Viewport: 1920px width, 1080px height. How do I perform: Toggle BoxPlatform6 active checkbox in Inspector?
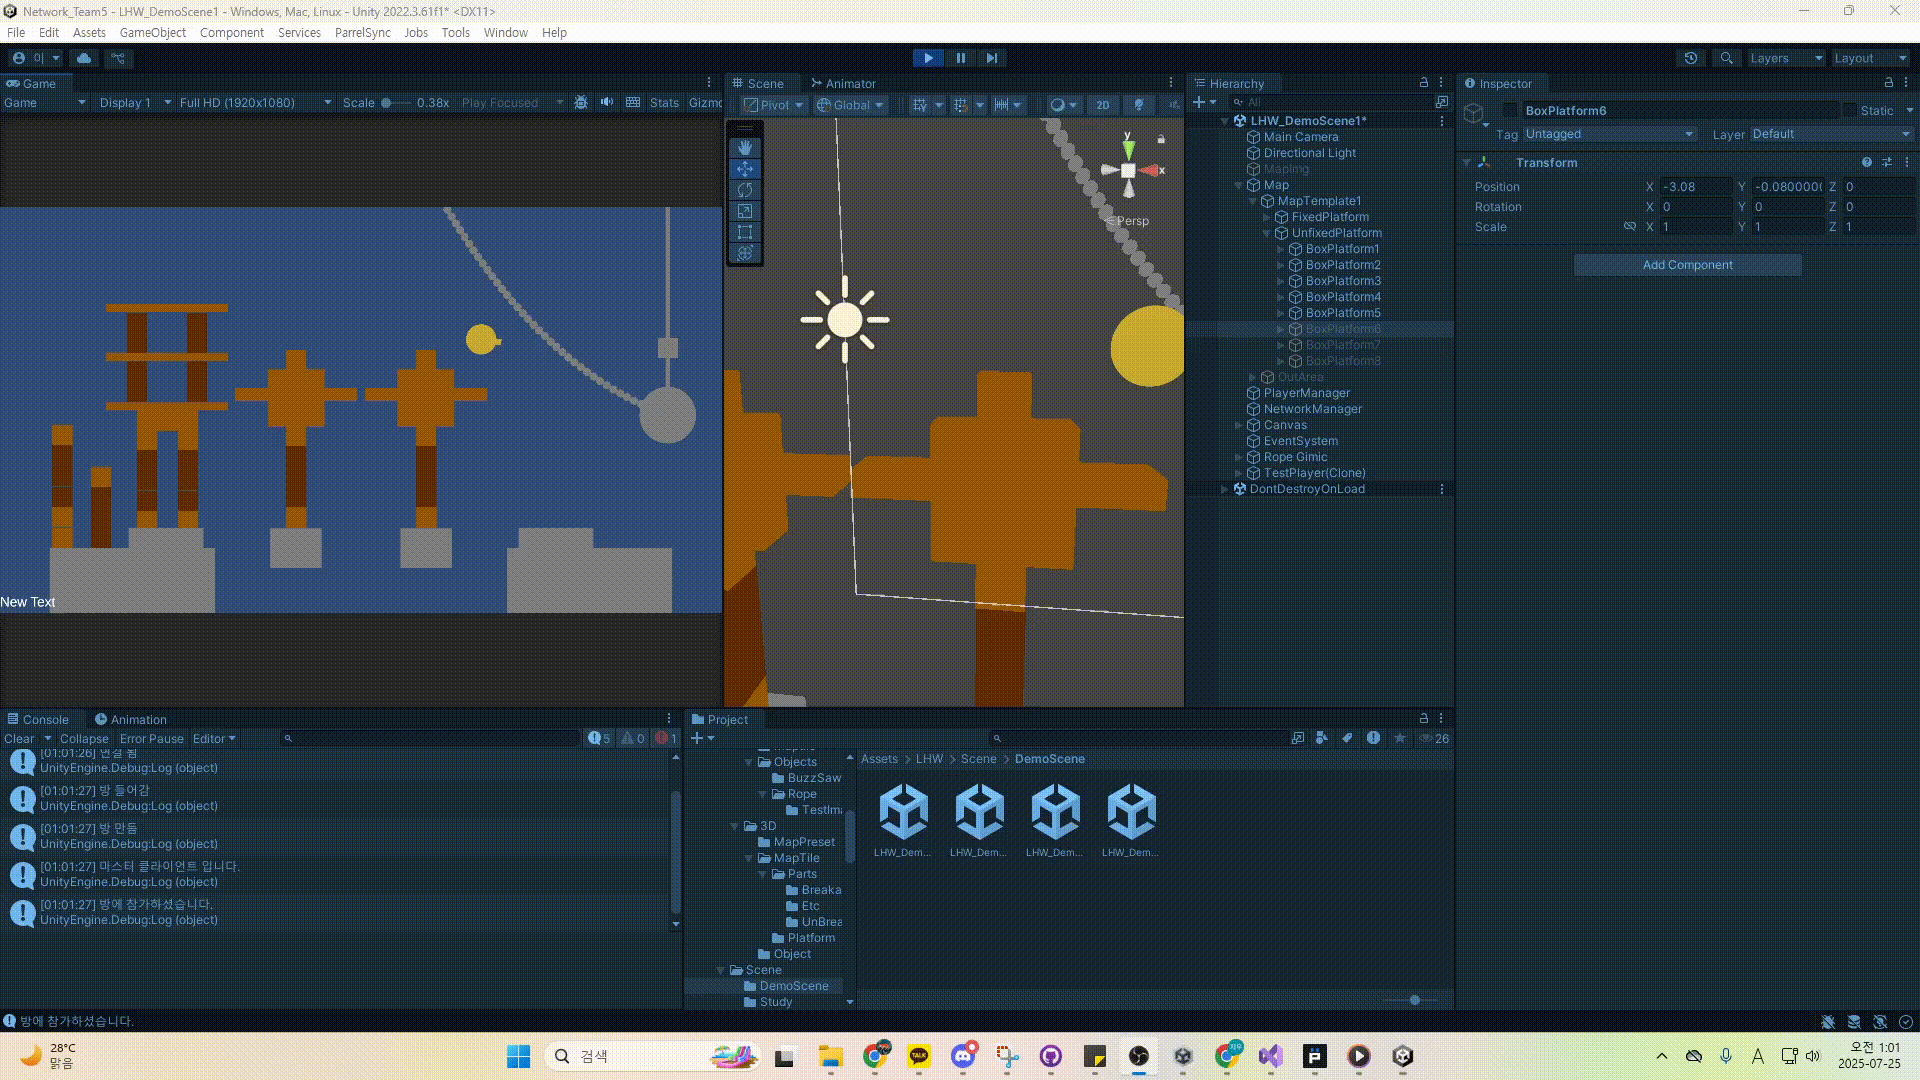coord(1510,111)
